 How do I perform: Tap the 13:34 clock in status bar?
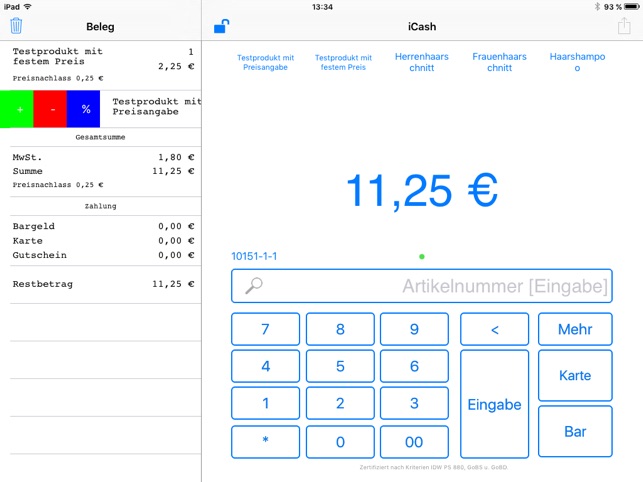322,7
